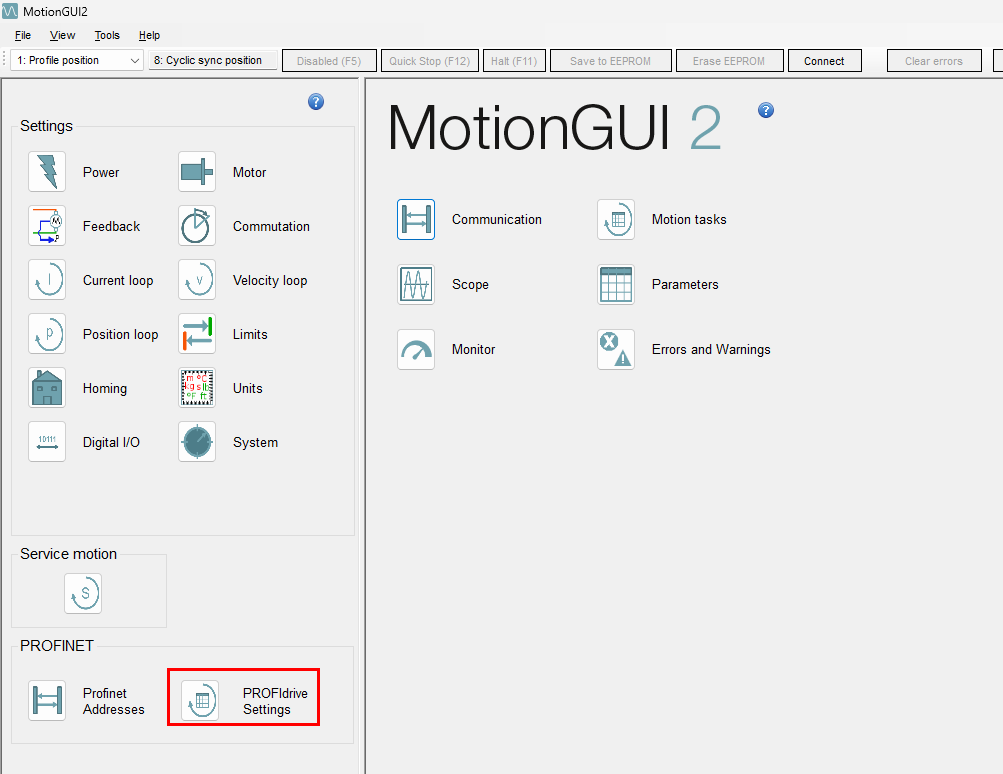Click the Digital I/O label
The width and height of the screenshot is (1003, 774).
pyautogui.click(x=111, y=443)
